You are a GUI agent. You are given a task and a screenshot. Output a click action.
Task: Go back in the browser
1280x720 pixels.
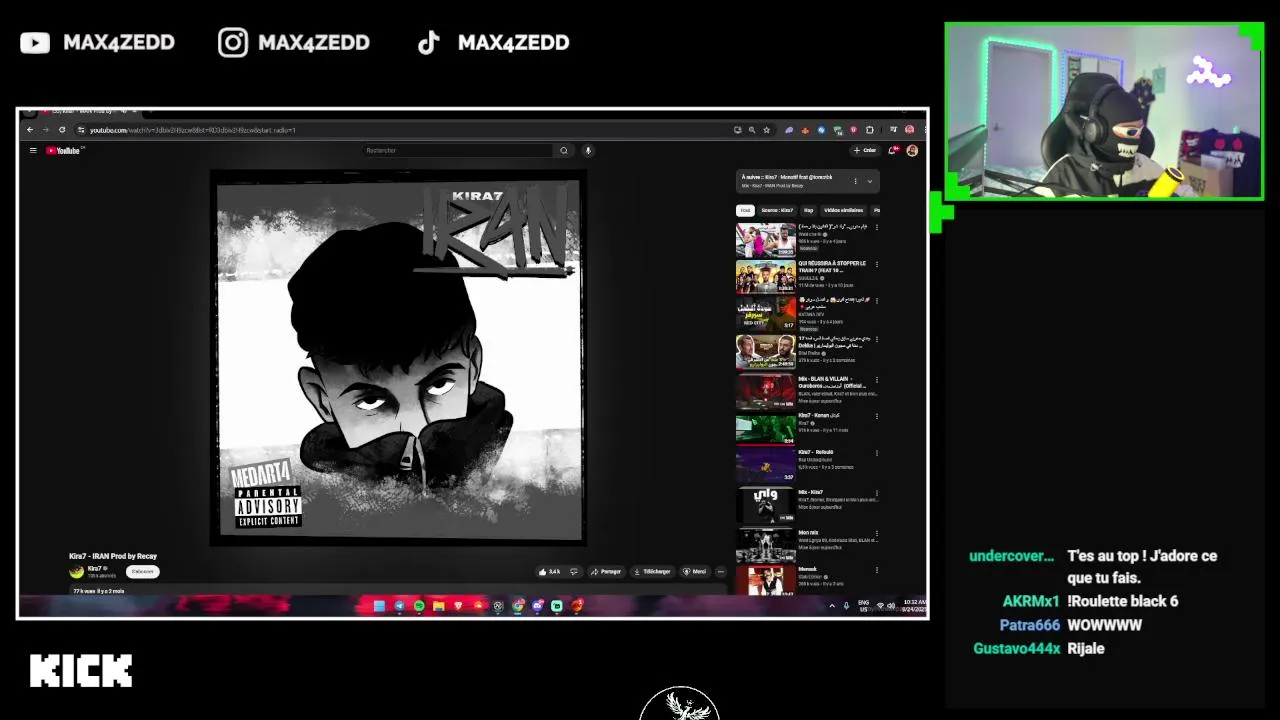tap(30, 130)
